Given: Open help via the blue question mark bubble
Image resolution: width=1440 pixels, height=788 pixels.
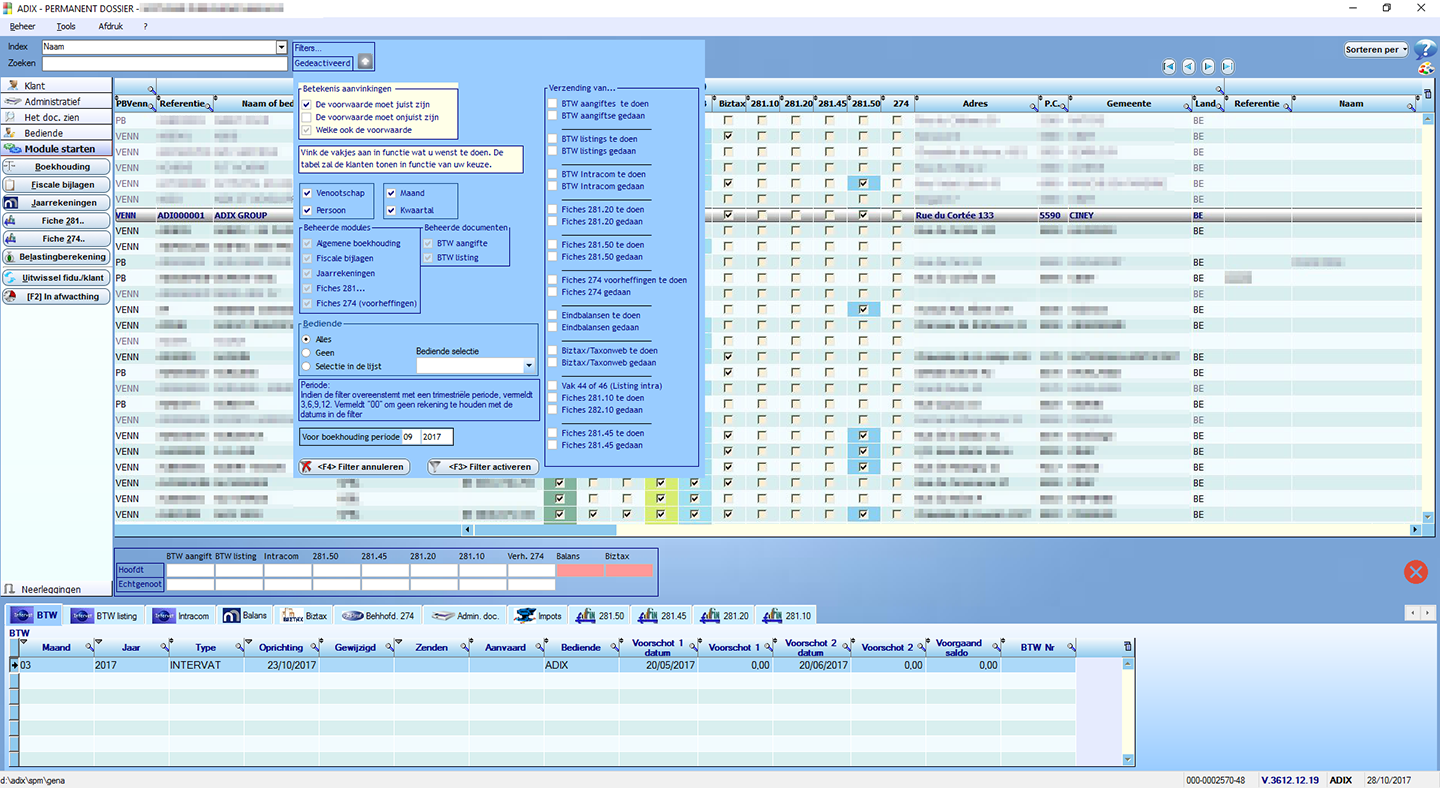Looking at the screenshot, I should point(1425,50).
